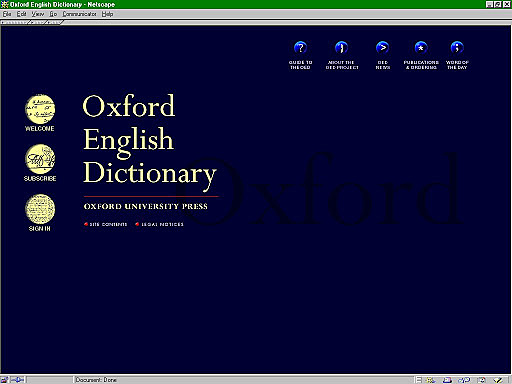This screenshot has width=512, height=384.
Task: Open the Inbox mailbox component icon
Action: 447,380
